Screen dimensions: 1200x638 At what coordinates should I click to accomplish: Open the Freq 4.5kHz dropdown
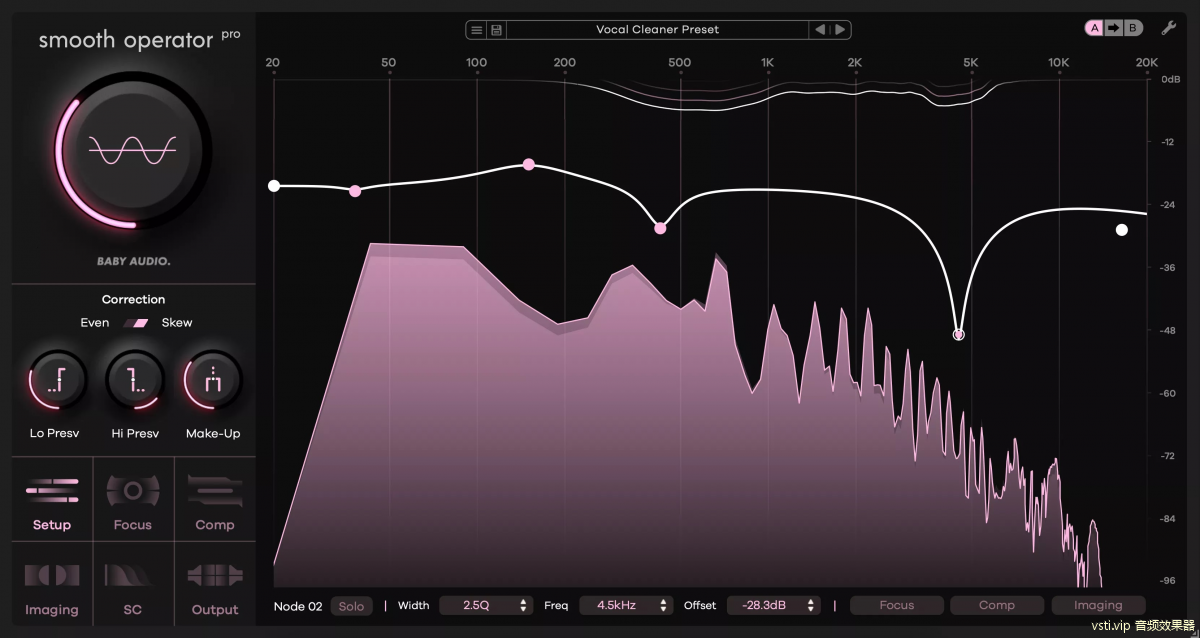click(x=626, y=606)
